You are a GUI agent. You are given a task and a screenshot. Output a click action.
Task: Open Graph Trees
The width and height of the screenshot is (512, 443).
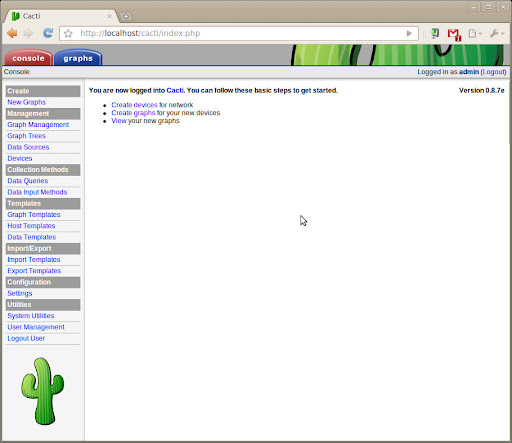click(27, 136)
